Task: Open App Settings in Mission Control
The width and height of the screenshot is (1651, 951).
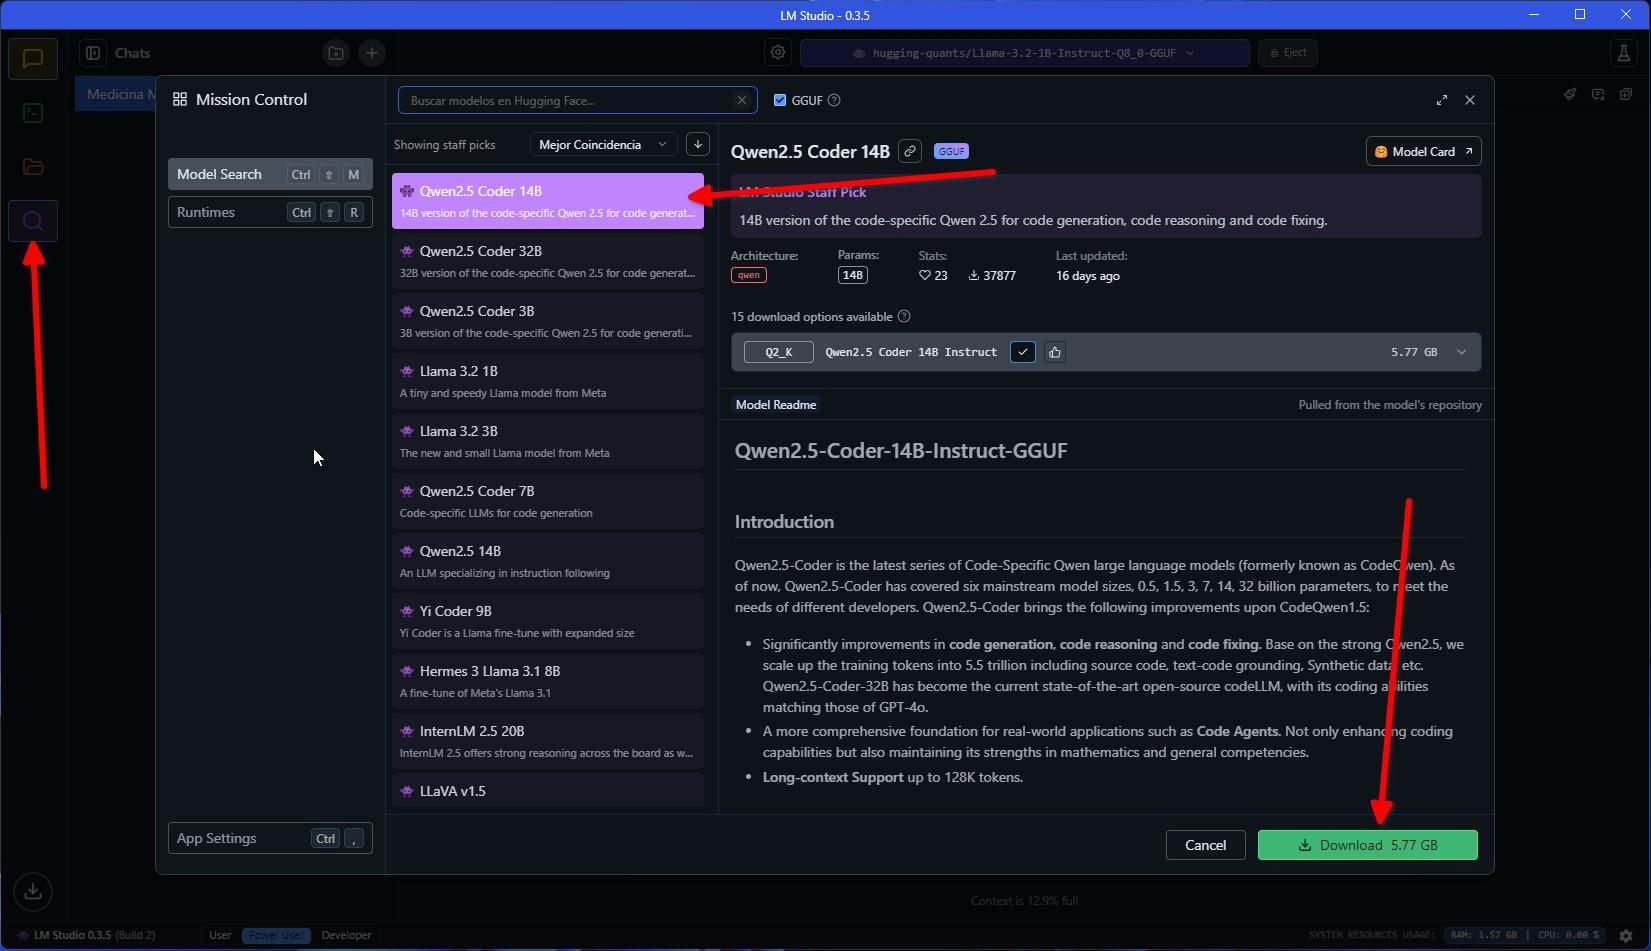Action: [x=270, y=838]
